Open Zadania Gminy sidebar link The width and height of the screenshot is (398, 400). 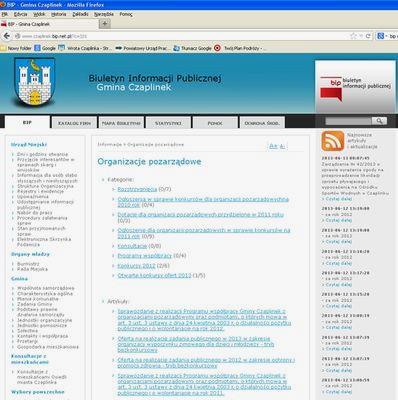35,304
